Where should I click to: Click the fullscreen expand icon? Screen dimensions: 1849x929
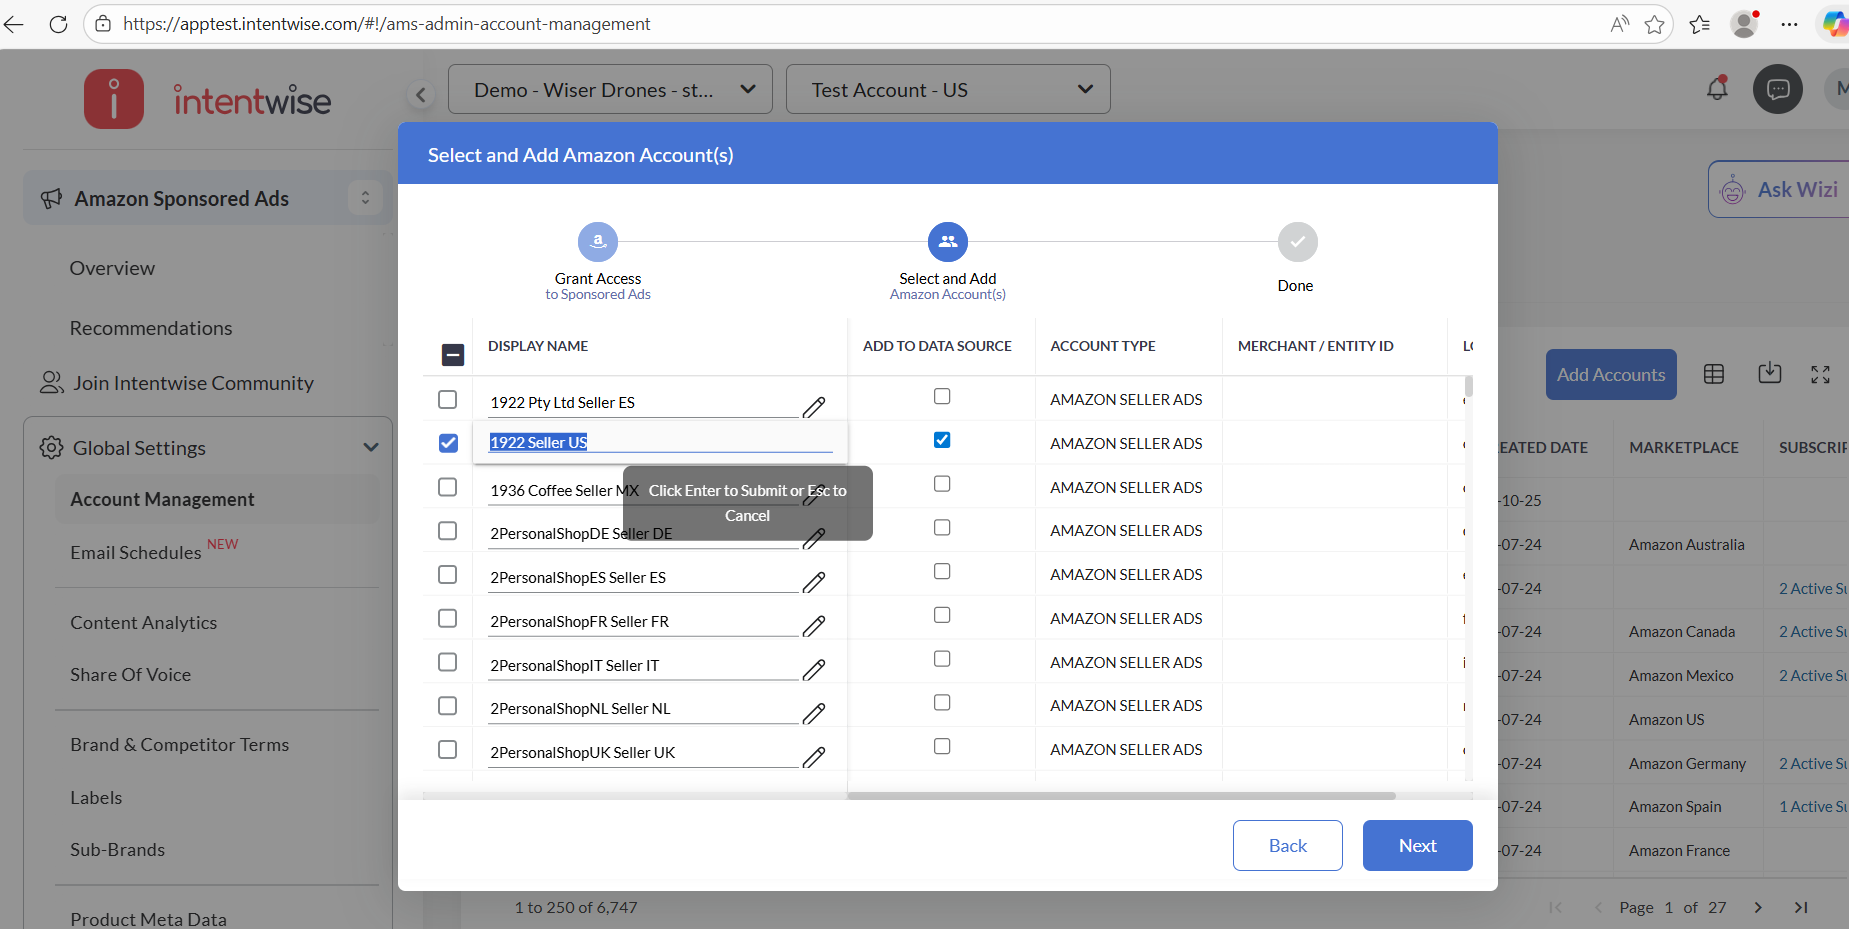[1820, 374]
